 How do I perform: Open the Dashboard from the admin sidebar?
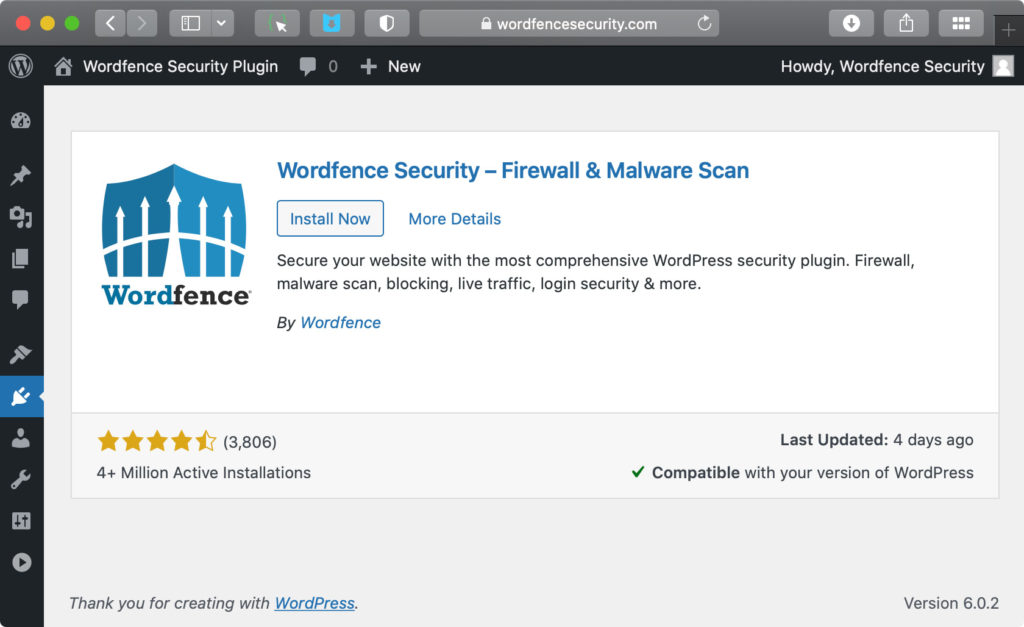(x=22, y=120)
